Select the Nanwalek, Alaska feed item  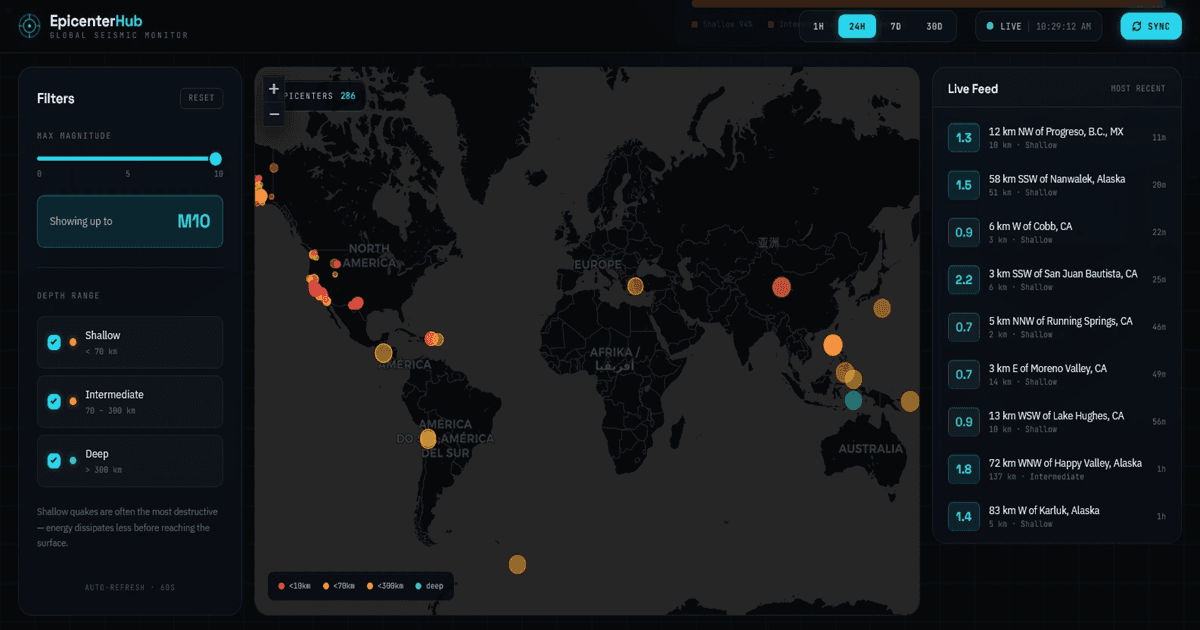point(1057,185)
